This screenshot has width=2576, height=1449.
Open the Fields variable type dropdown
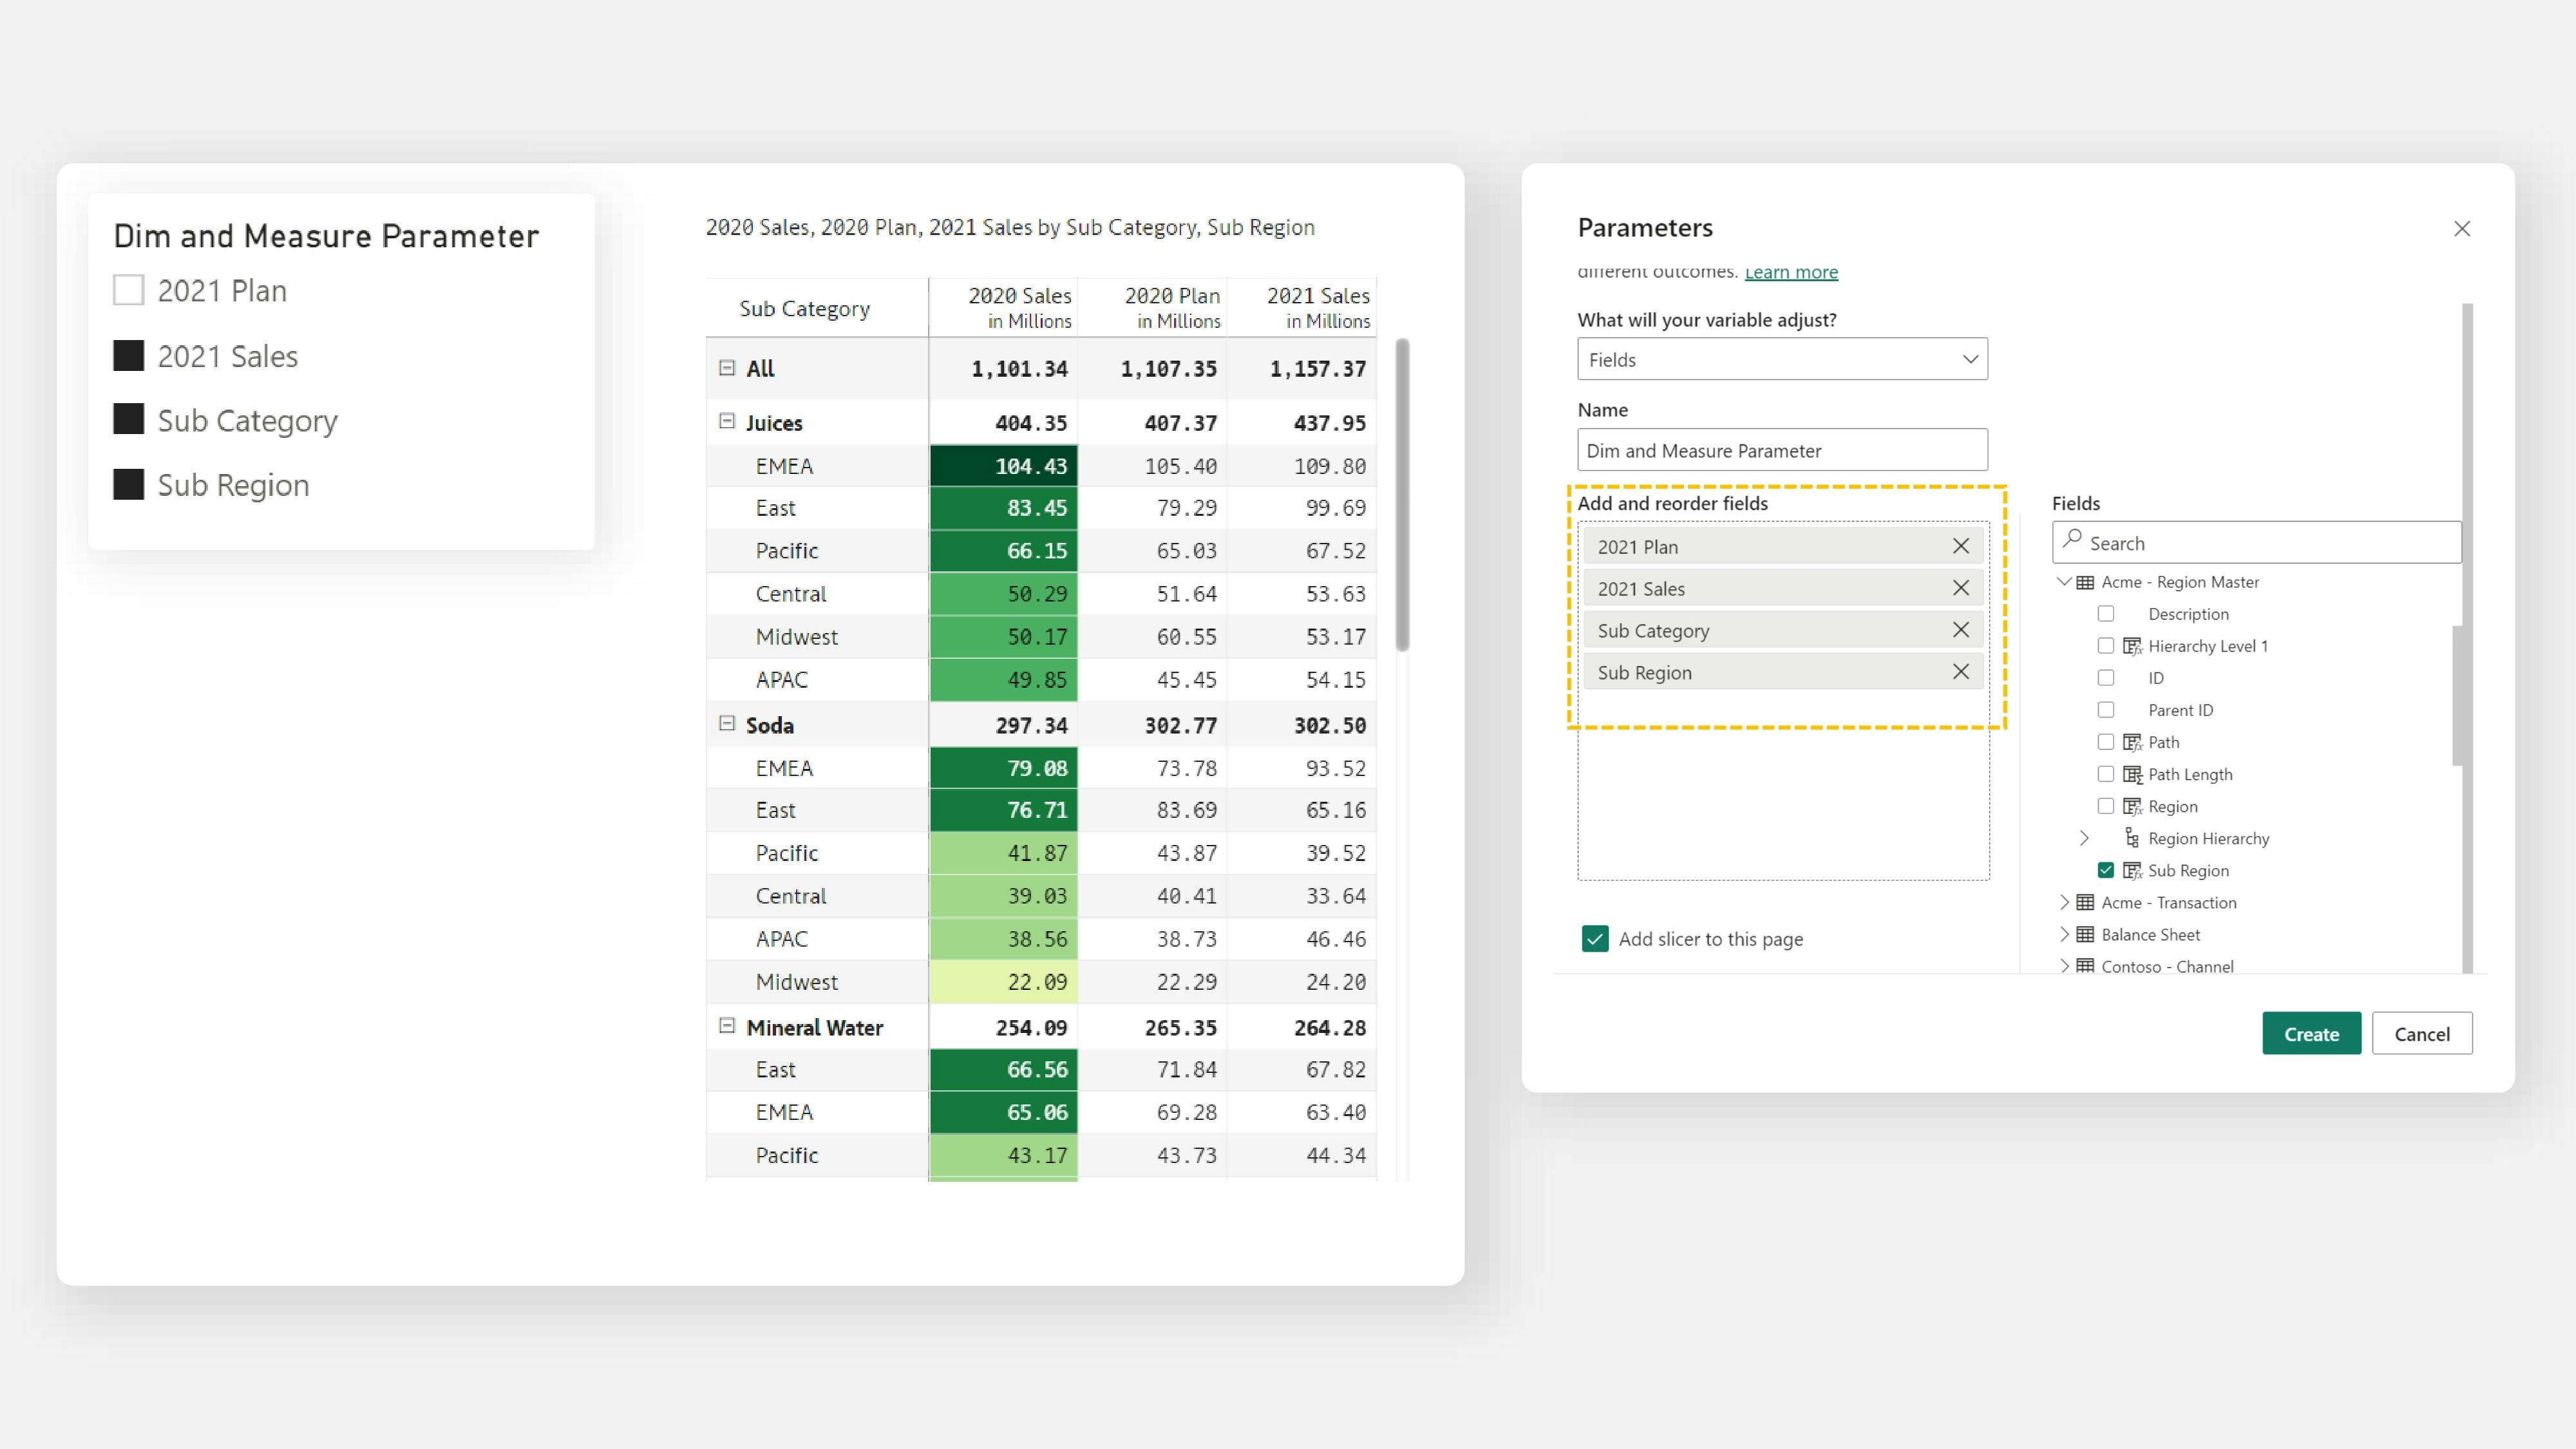[x=1782, y=359]
